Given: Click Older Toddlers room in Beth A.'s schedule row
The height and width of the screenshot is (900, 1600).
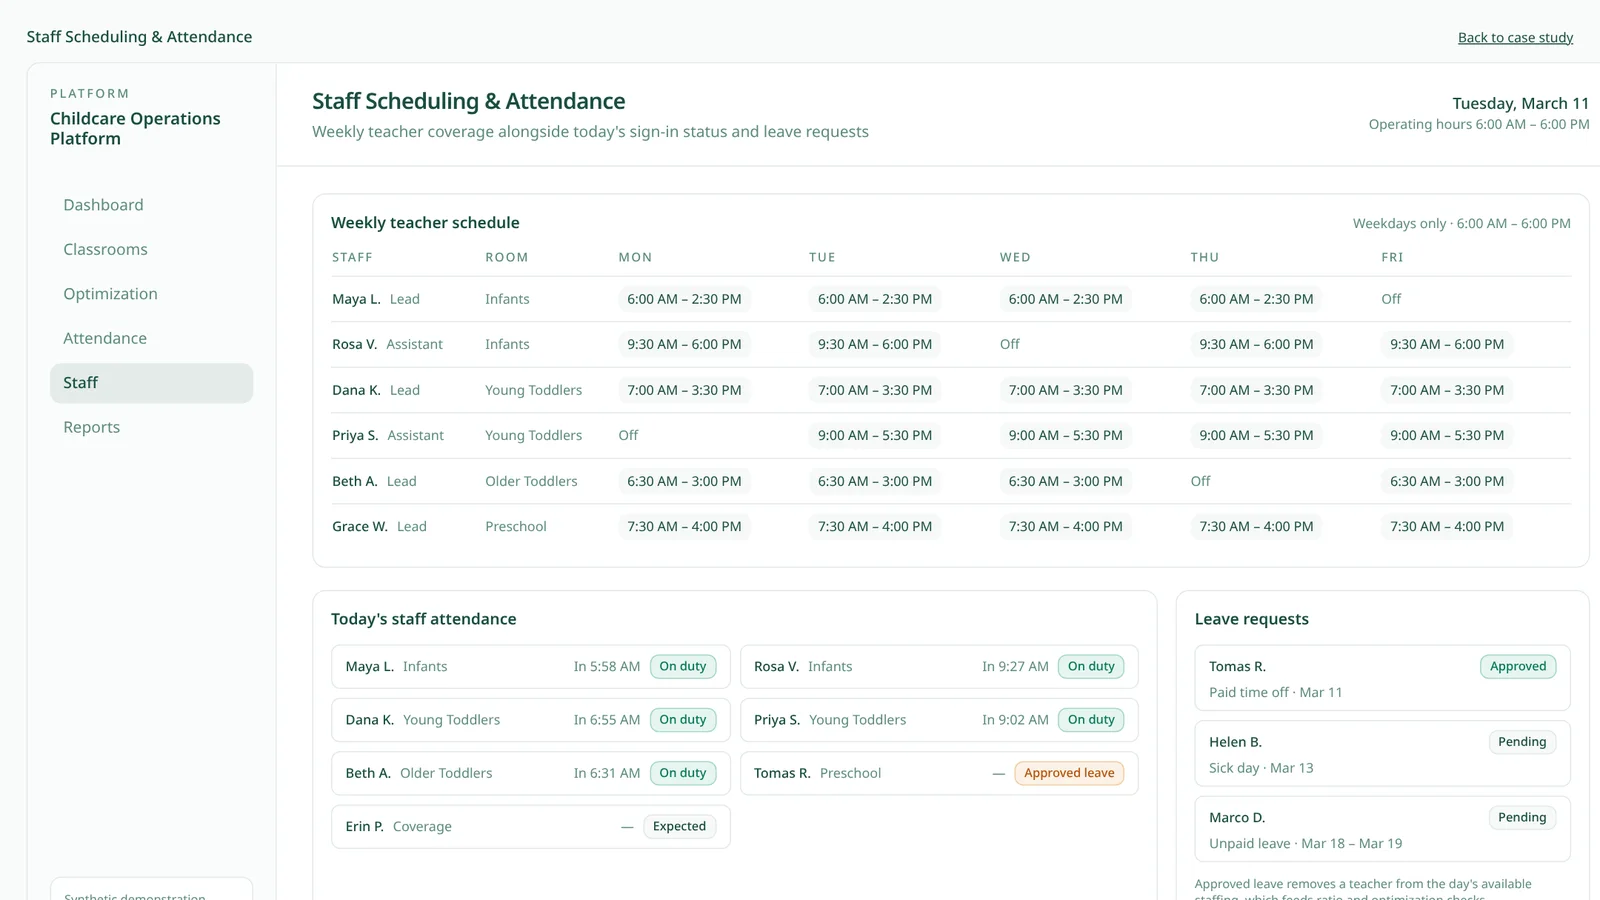Looking at the screenshot, I should pyautogui.click(x=531, y=481).
